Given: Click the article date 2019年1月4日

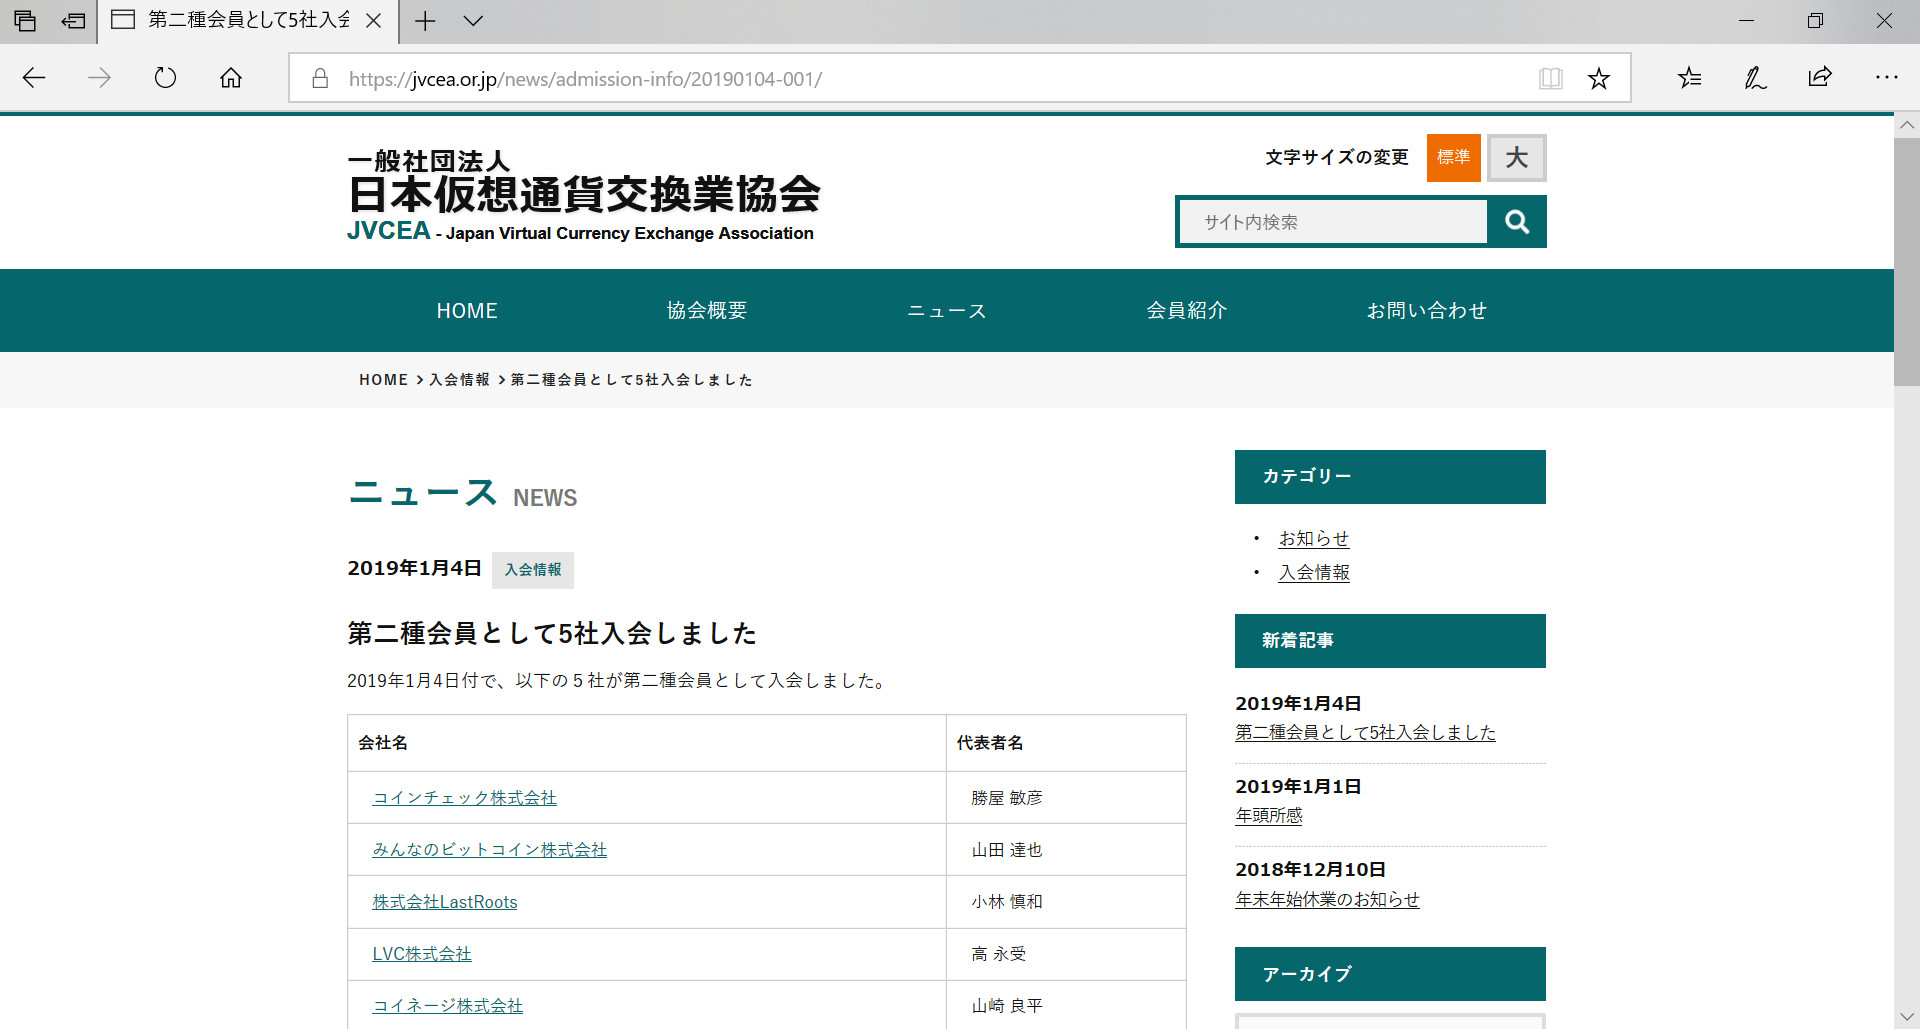Looking at the screenshot, I should (414, 569).
